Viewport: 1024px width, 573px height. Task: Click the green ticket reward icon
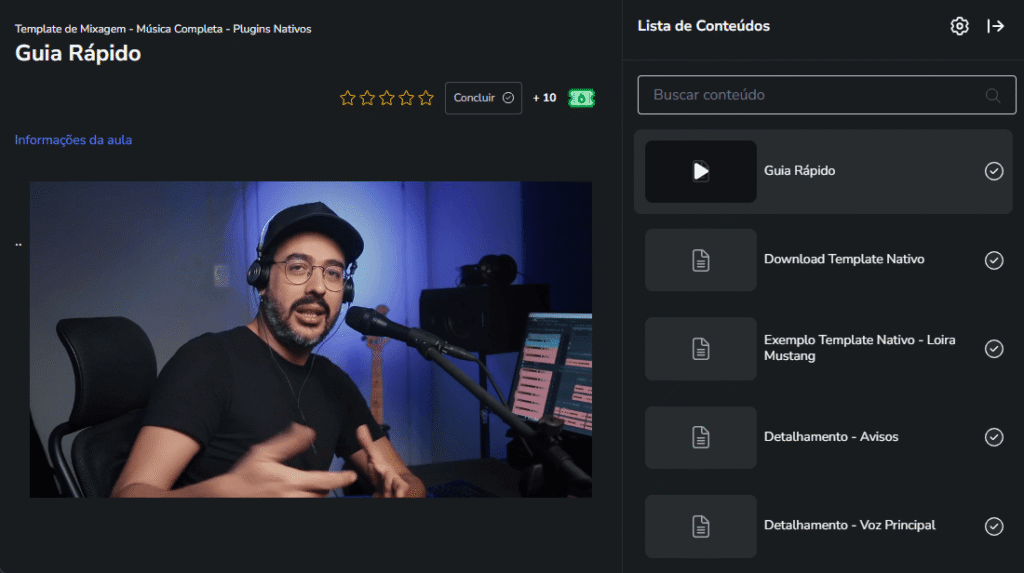pos(581,98)
